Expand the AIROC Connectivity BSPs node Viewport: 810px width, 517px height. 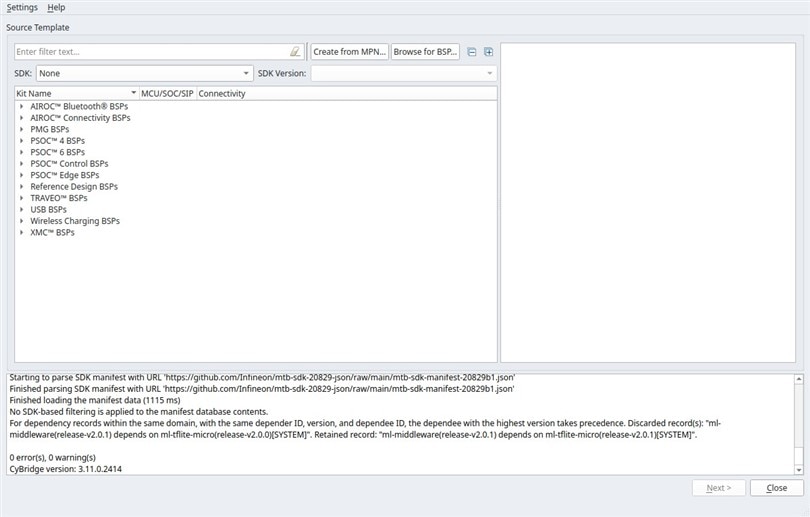21,118
